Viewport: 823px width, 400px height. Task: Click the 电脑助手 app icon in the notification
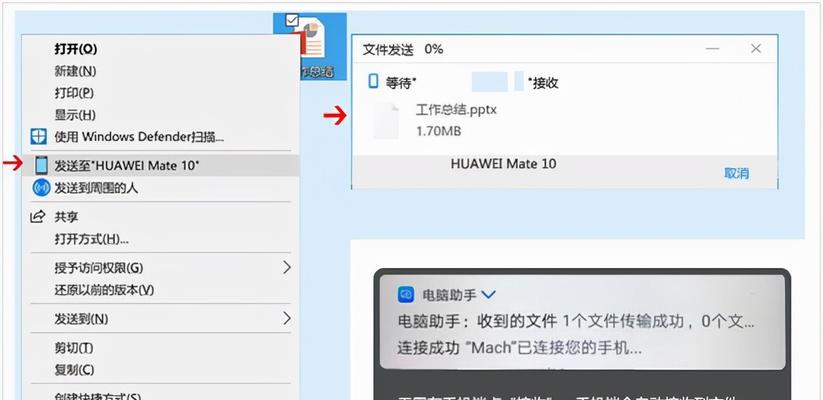coord(406,295)
